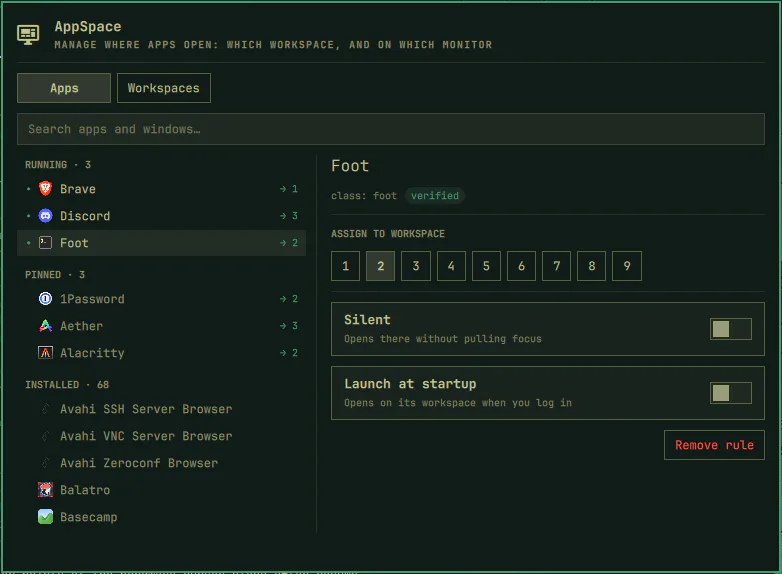This screenshot has height=574, width=782.
Task: Assign Foot to workspace 7
Action: click(x=557, y=266)
